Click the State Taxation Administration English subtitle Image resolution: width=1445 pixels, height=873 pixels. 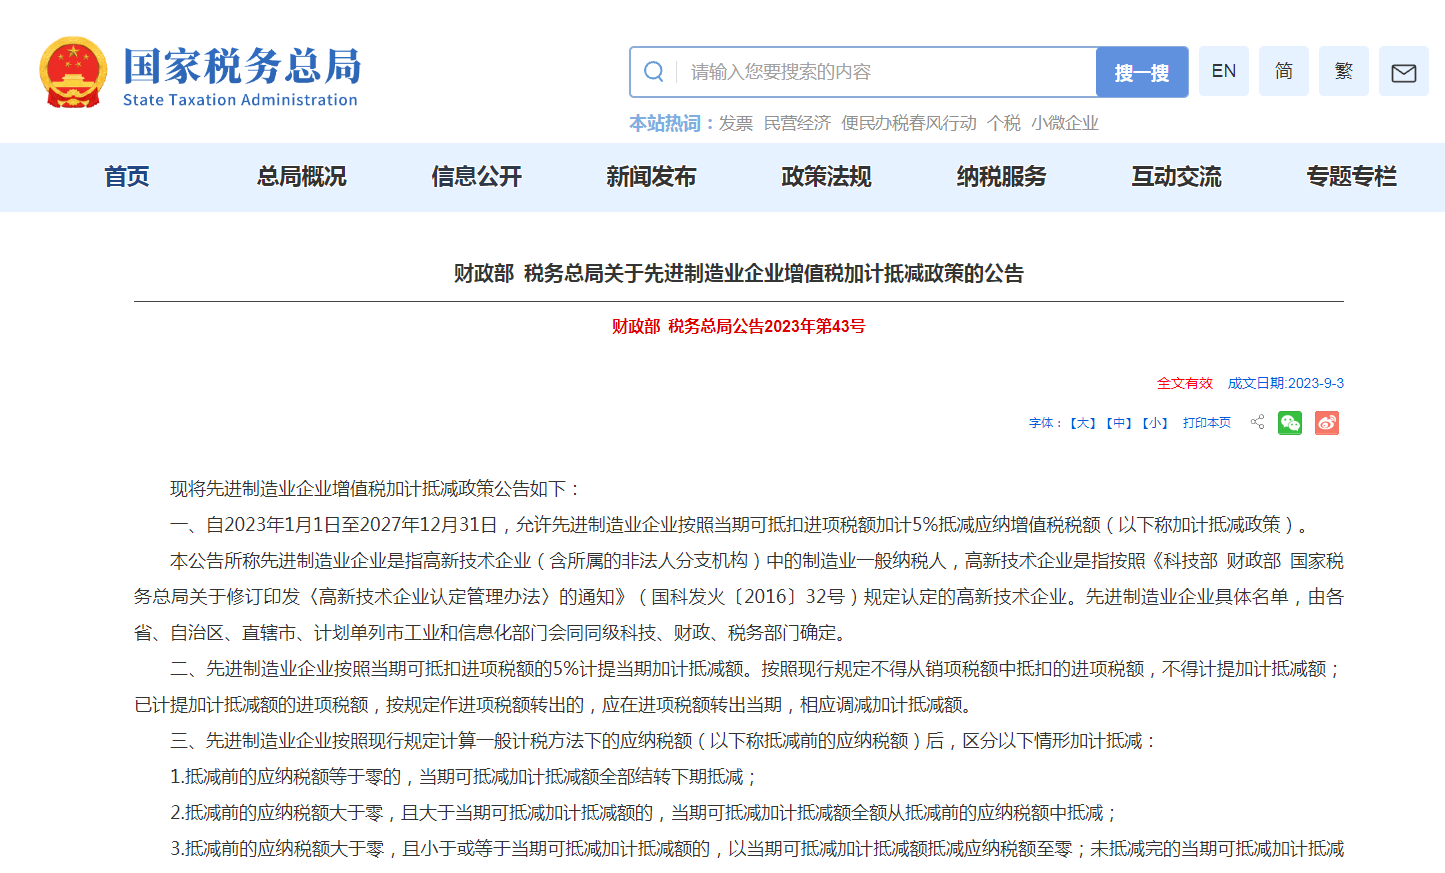pos(240,100)
